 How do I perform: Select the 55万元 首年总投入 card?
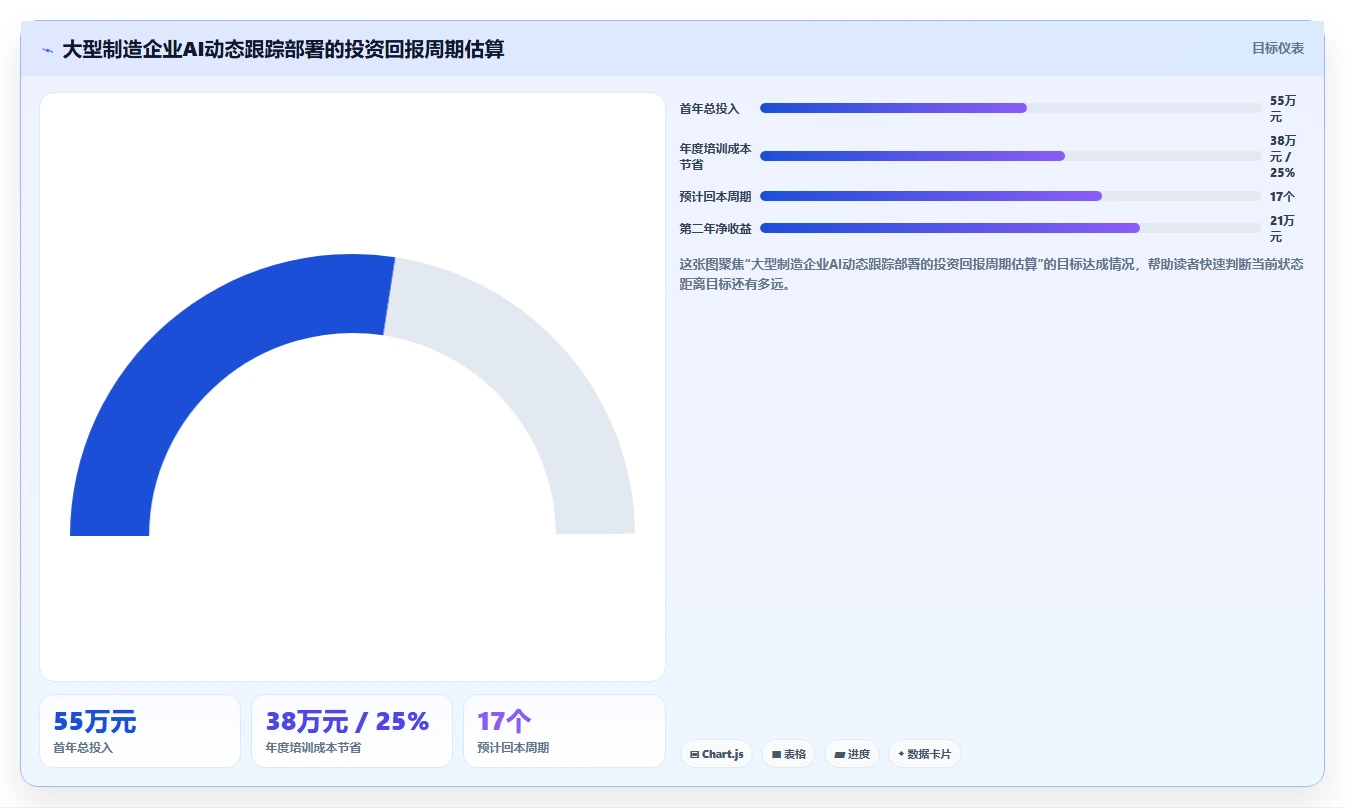[140, 731]
